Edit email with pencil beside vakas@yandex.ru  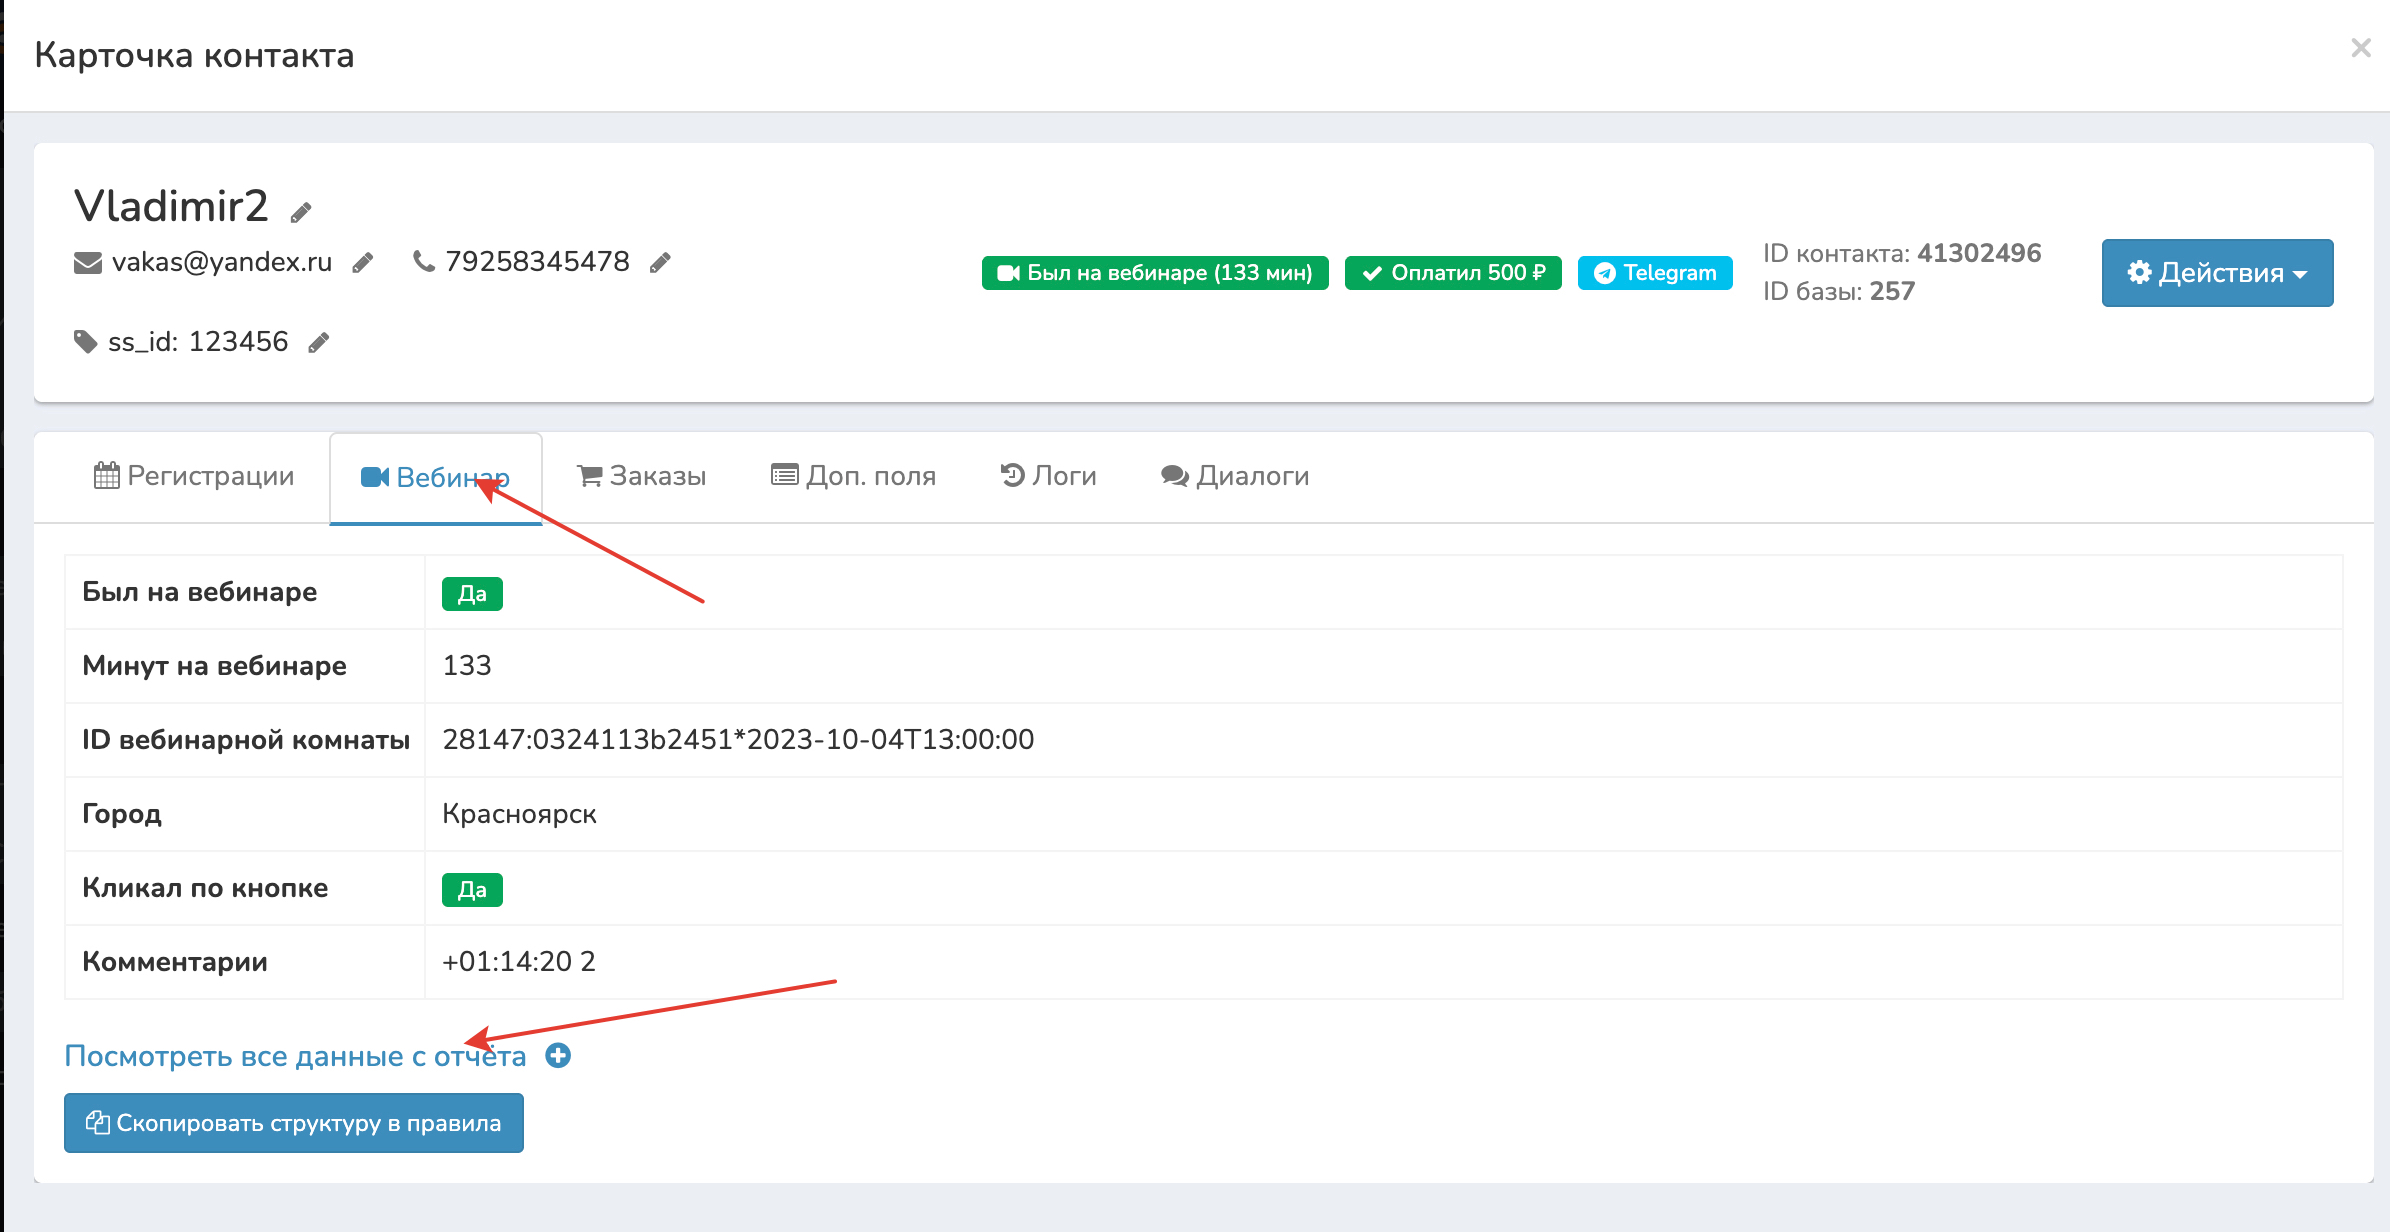point(363,263)
